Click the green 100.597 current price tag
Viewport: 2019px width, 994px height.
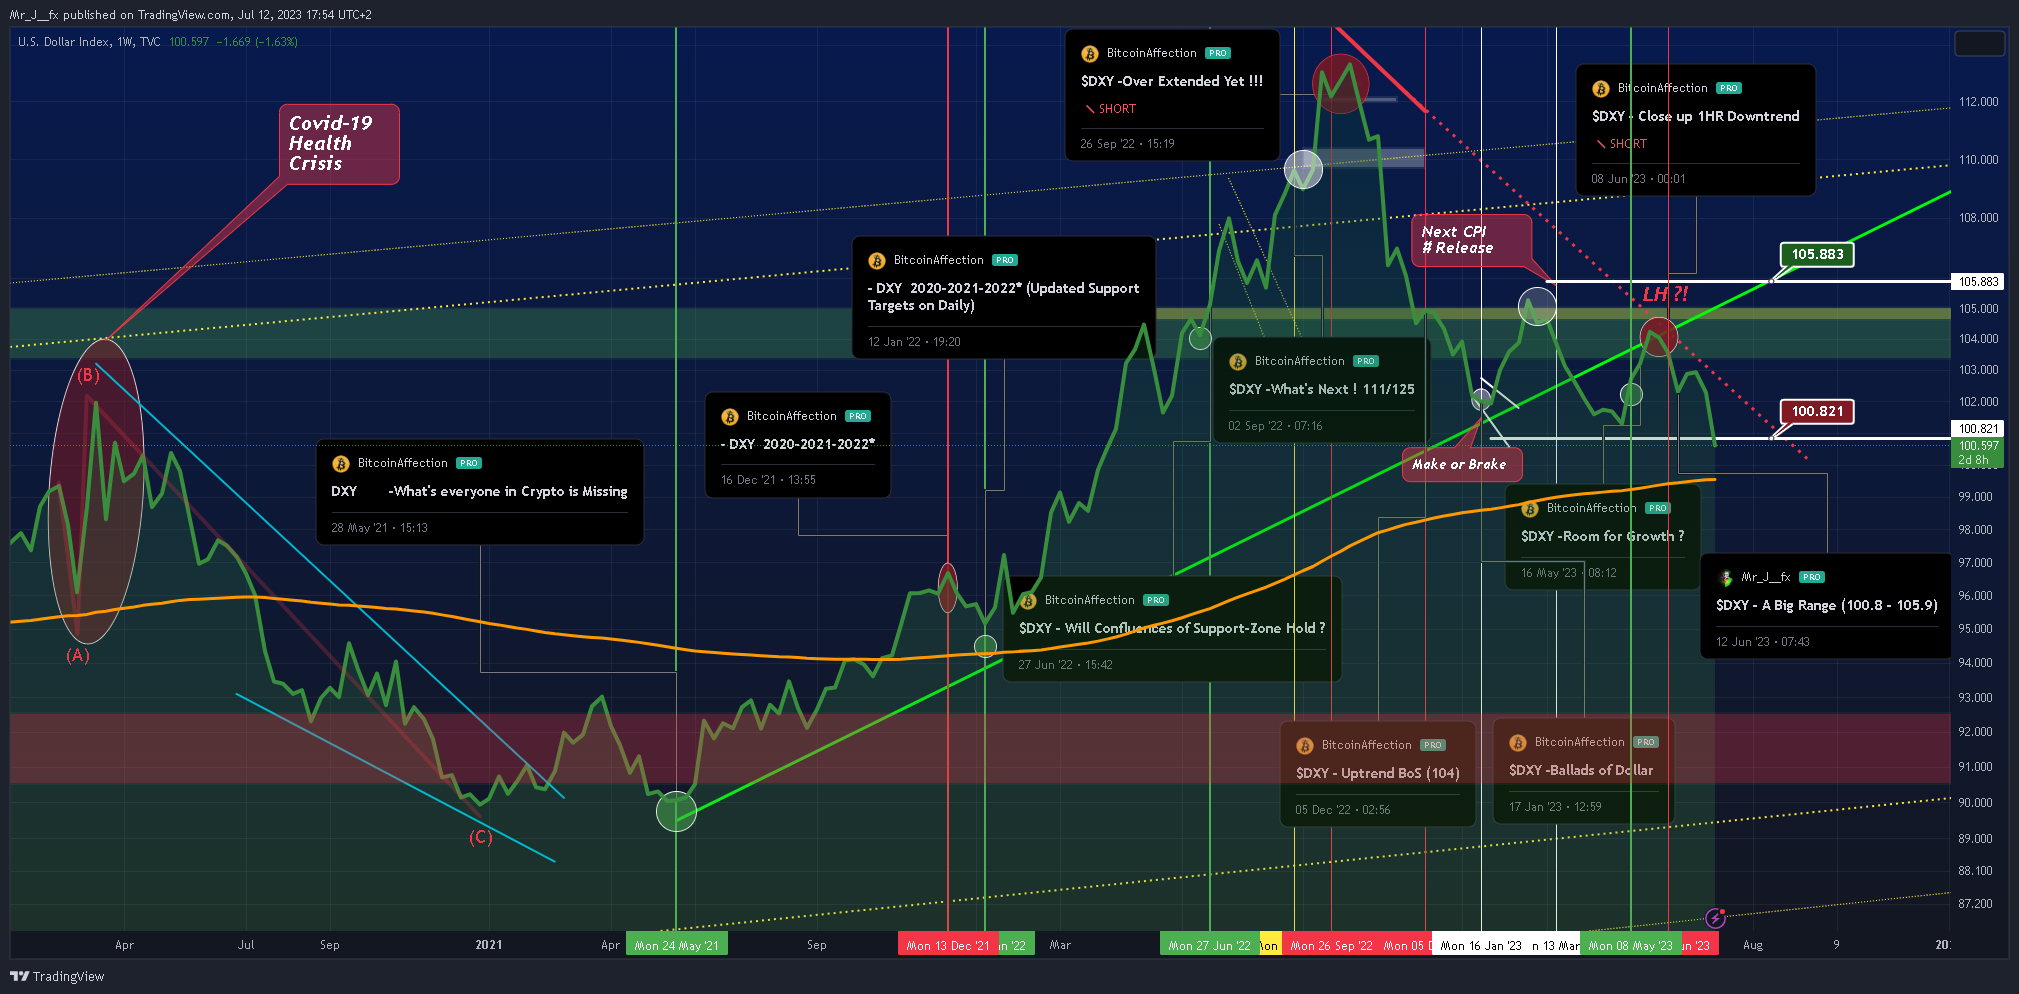[1978, 453]
